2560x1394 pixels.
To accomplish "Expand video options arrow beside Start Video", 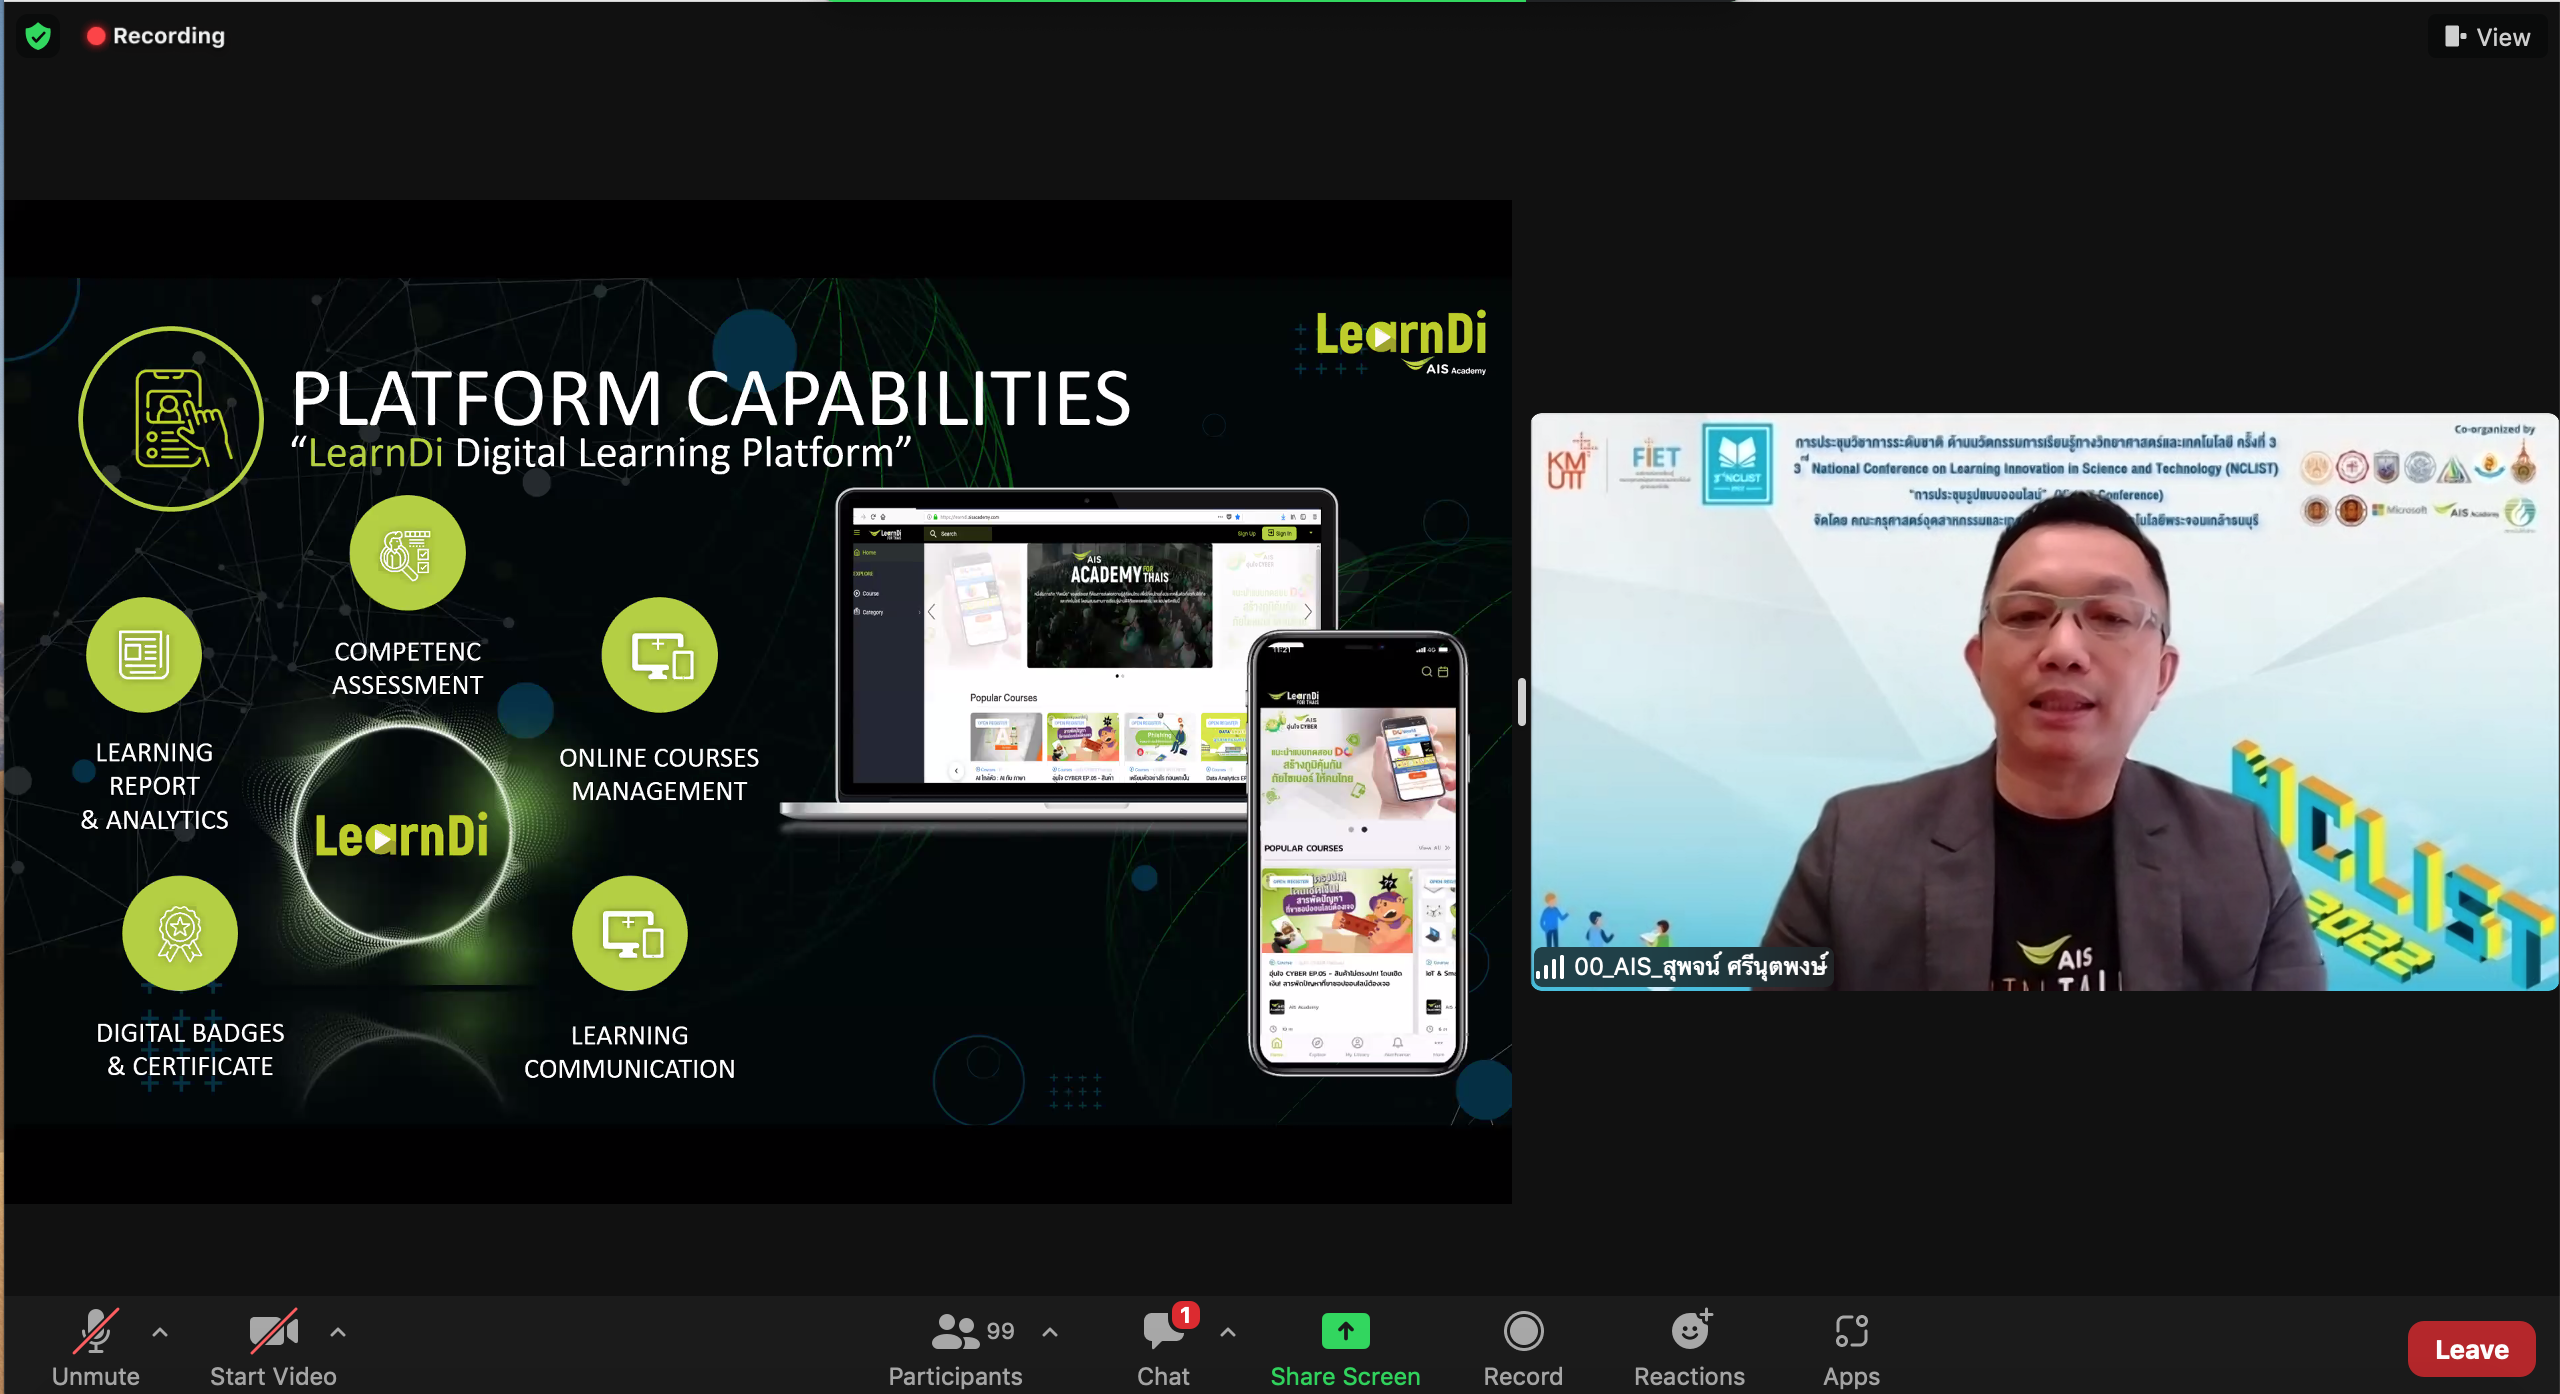I will 338,1332.
